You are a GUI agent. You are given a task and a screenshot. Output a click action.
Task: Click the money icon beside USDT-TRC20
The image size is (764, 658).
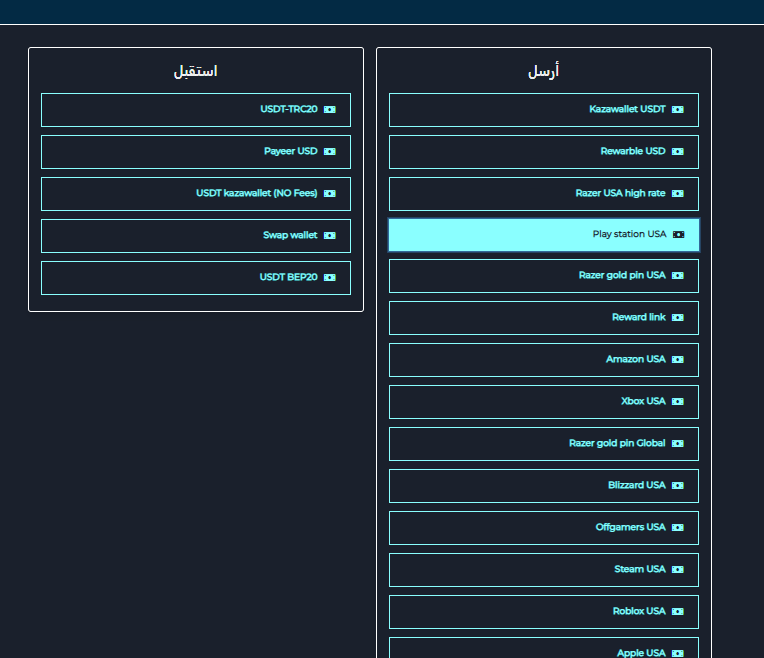tap(330, 110)
